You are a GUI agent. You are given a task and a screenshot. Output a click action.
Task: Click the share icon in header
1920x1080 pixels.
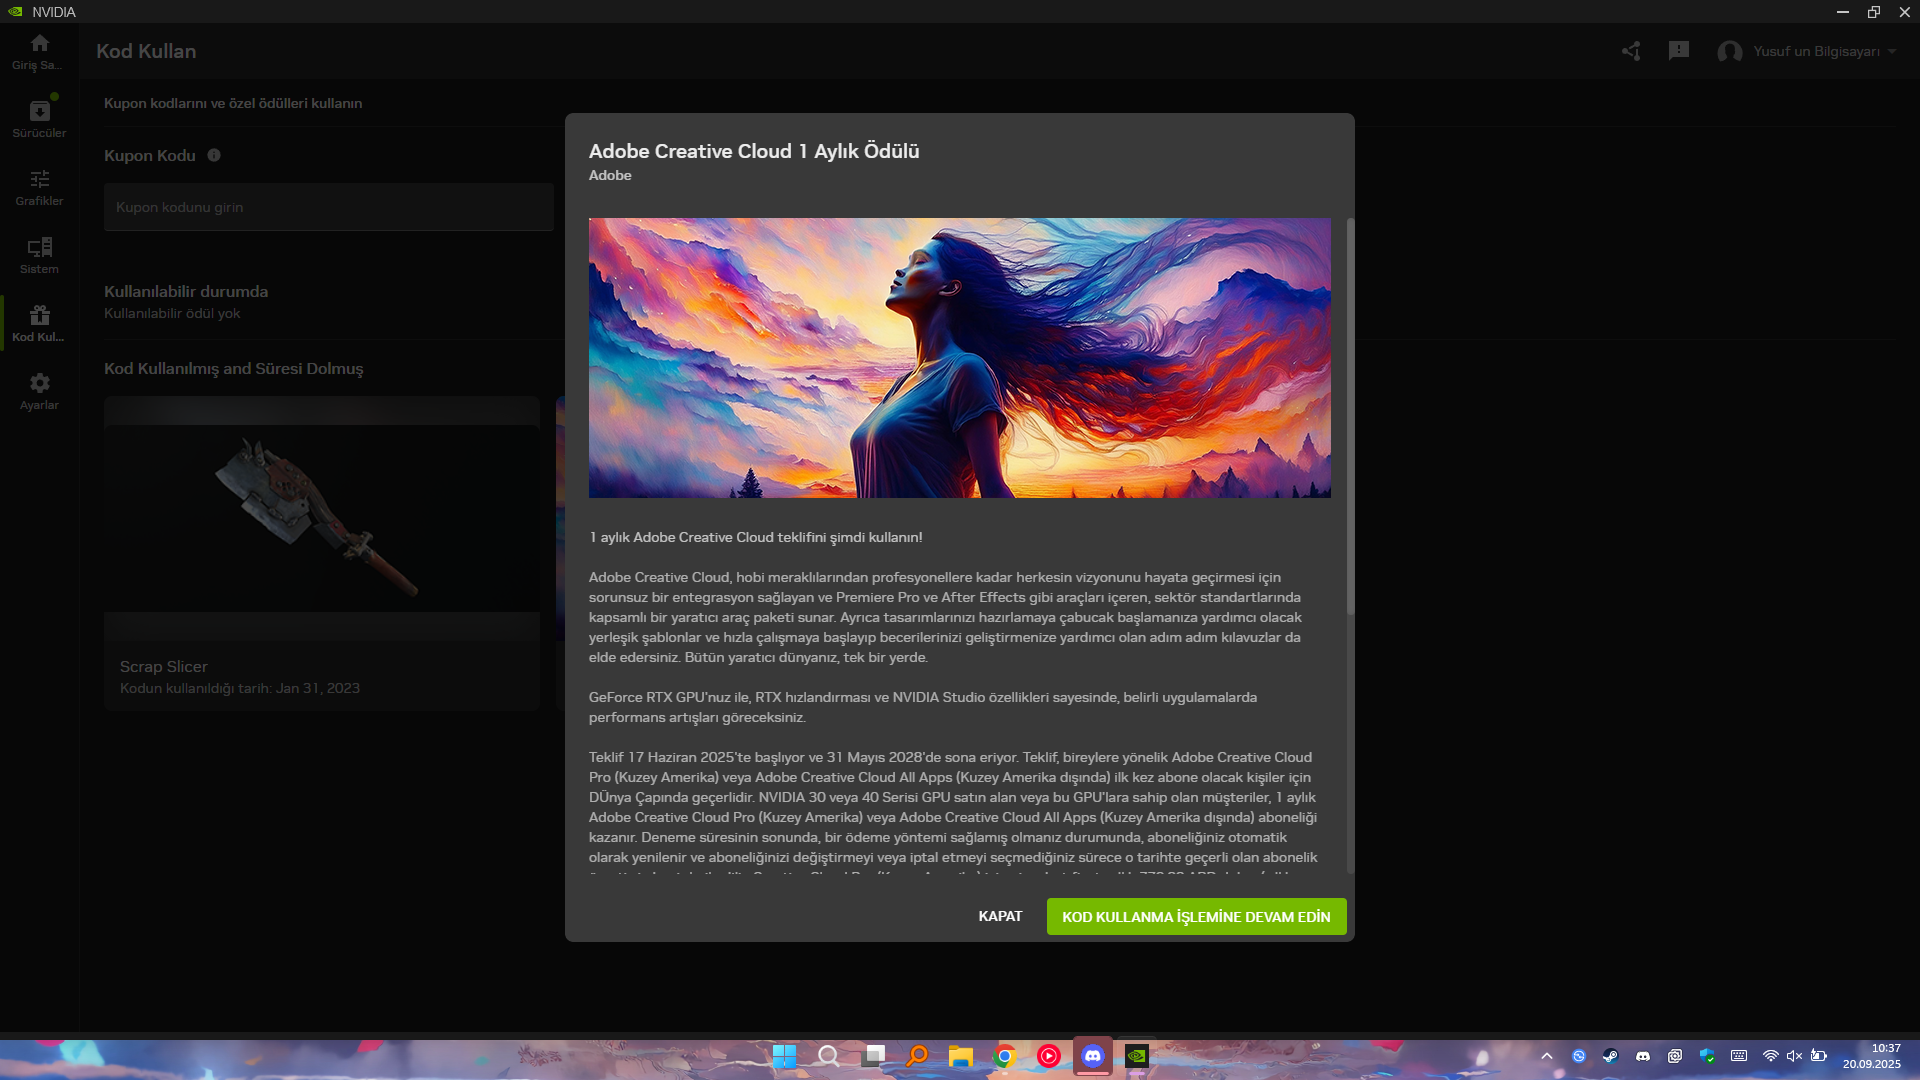[1631, 51]
